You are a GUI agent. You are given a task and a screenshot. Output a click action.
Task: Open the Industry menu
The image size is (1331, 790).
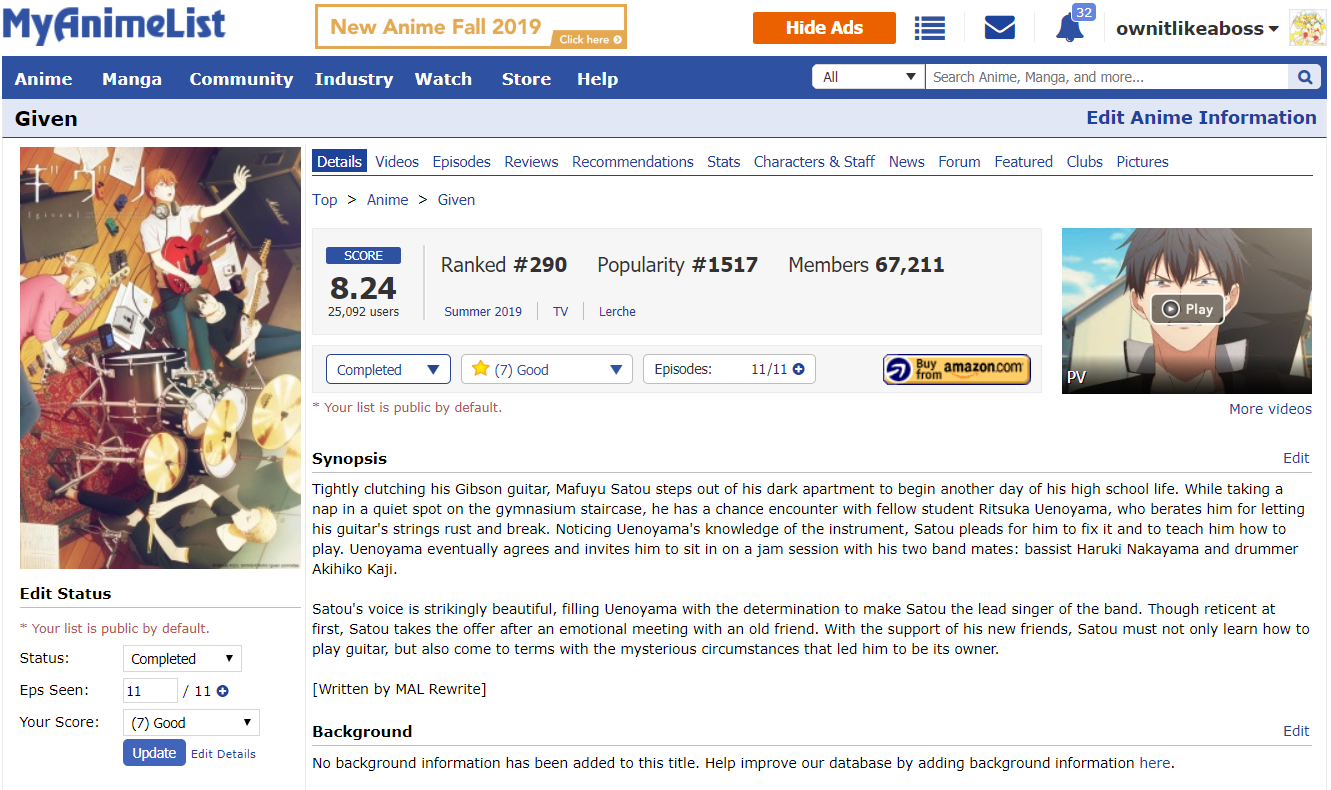tap(354, 79)
